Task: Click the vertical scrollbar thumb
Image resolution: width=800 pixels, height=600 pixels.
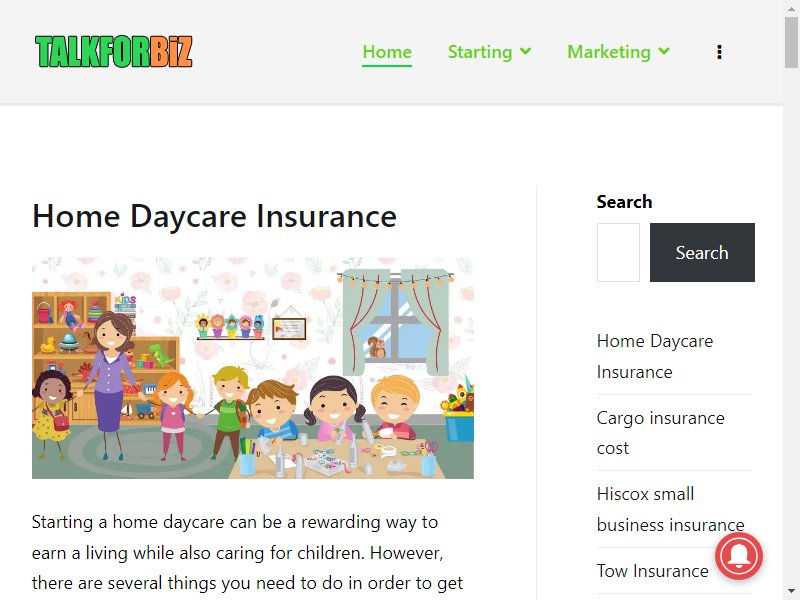Action: coord(792,42)
